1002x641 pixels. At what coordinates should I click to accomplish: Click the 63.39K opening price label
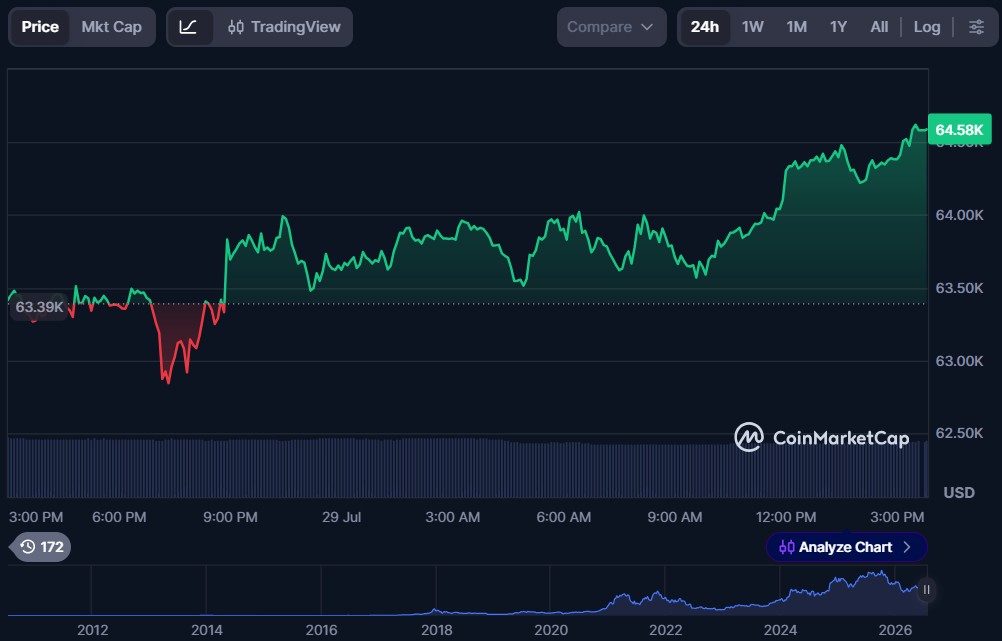click(39, 307)
